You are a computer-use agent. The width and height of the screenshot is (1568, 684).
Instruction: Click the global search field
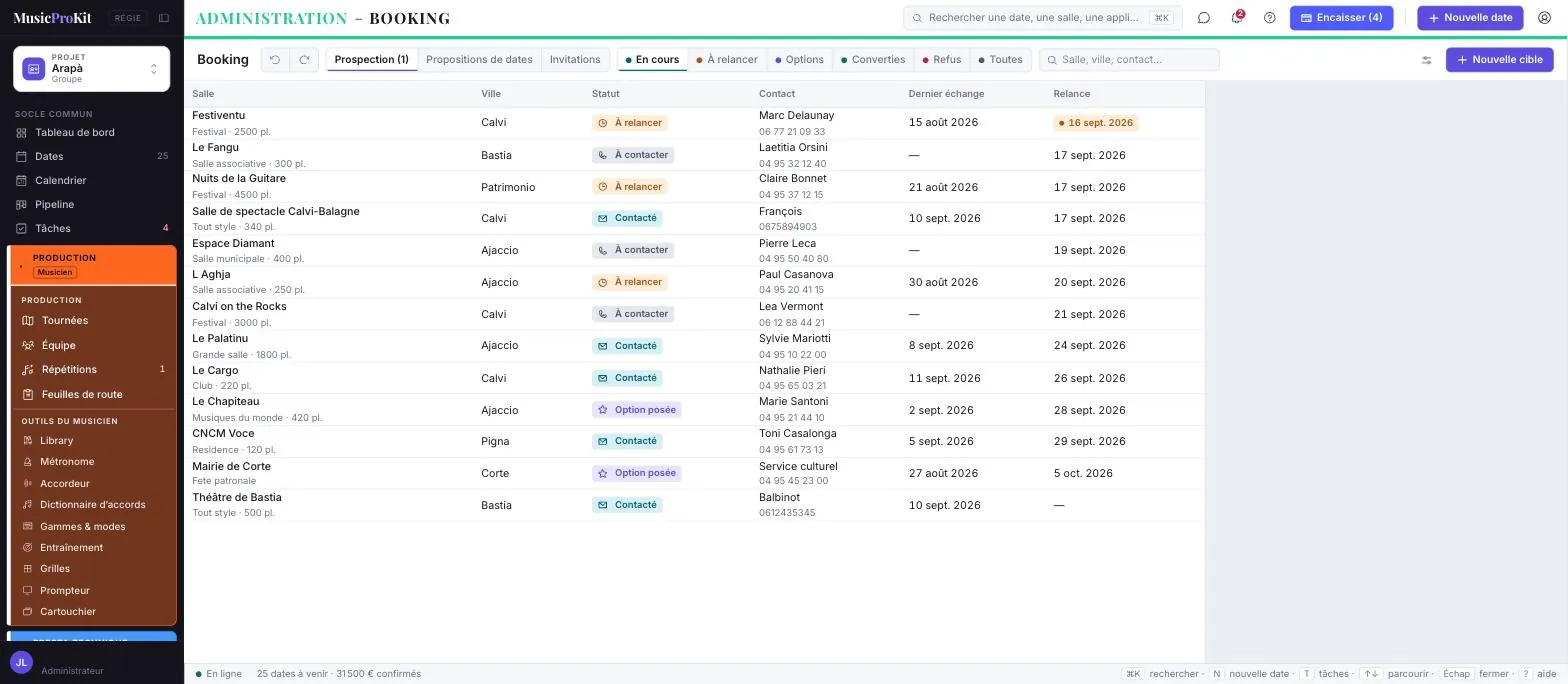tap(1042, 18)
